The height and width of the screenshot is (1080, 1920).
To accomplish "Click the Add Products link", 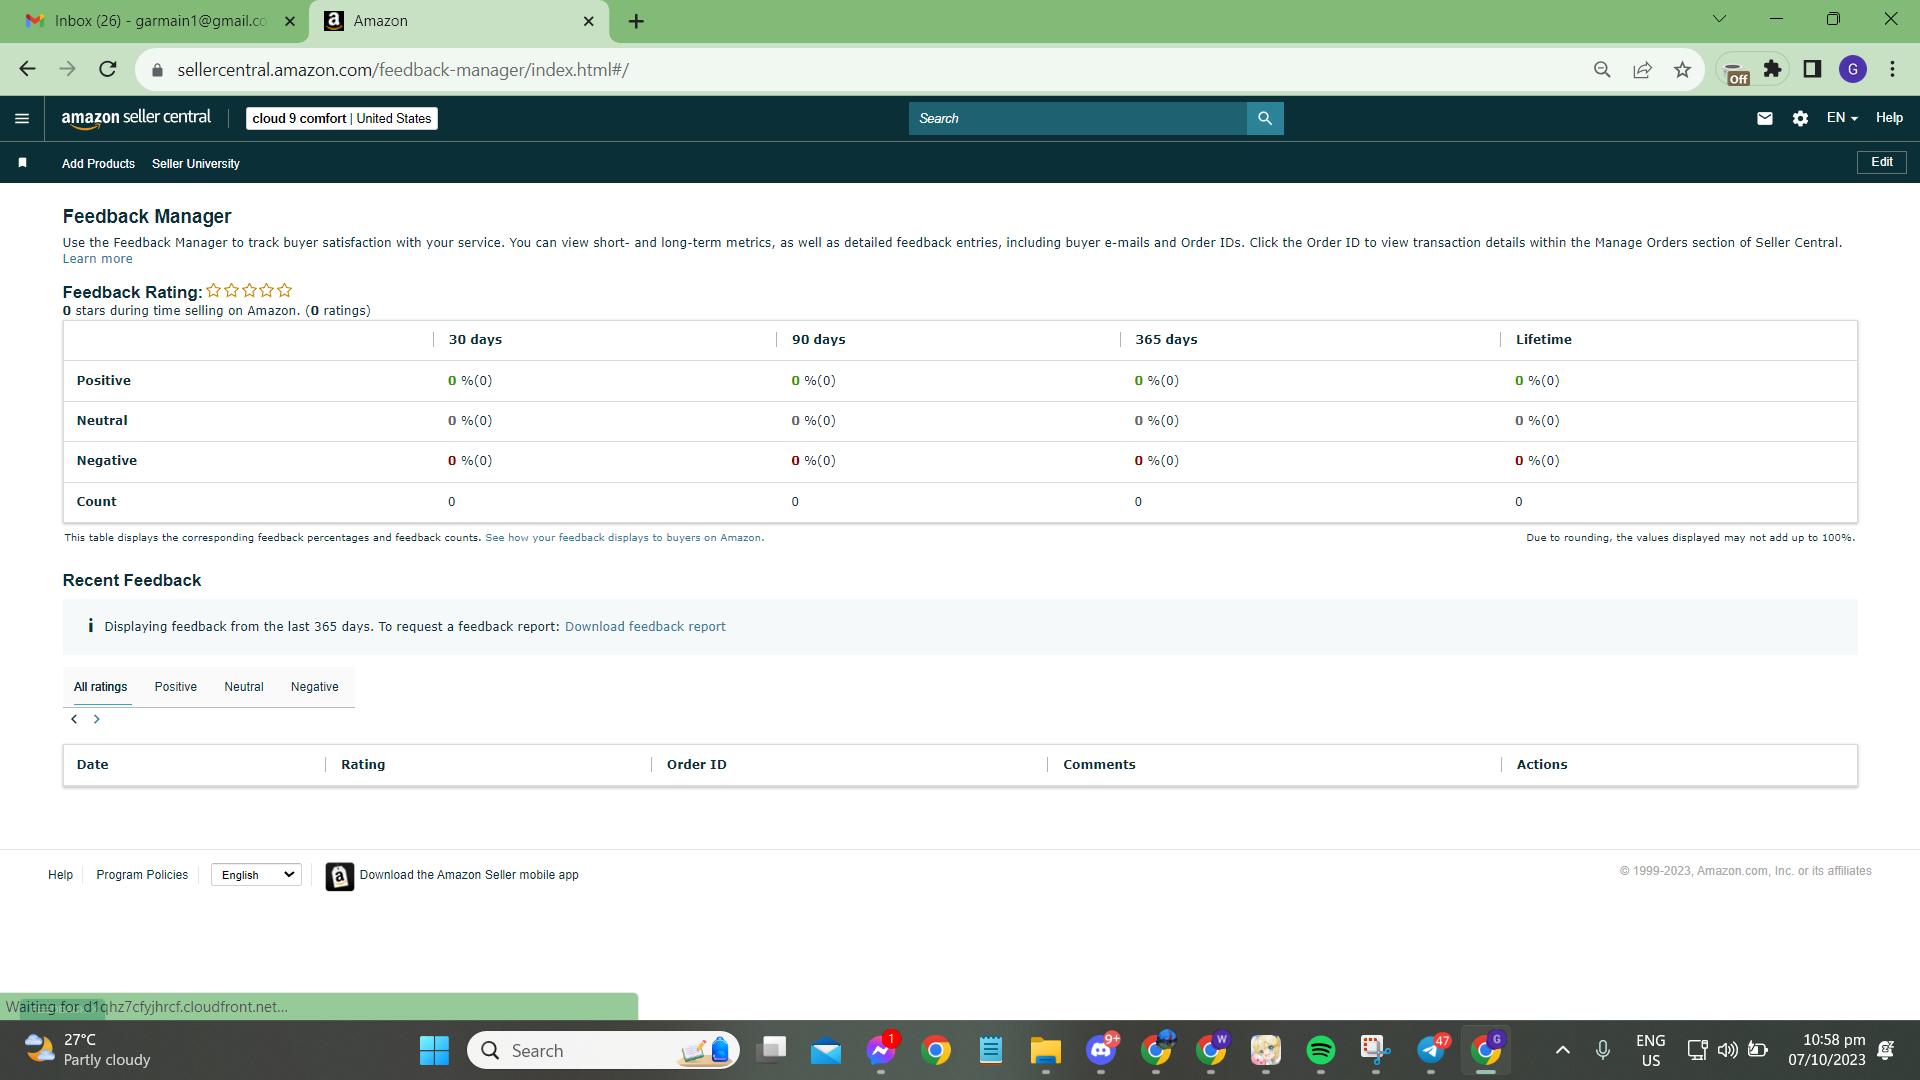I will click(98, 164).
